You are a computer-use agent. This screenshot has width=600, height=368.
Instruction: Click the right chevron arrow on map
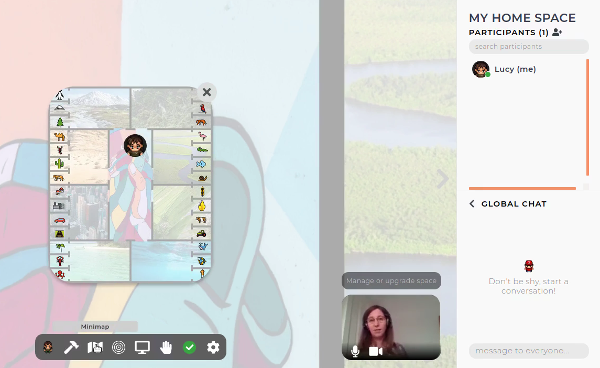(442, 179)
